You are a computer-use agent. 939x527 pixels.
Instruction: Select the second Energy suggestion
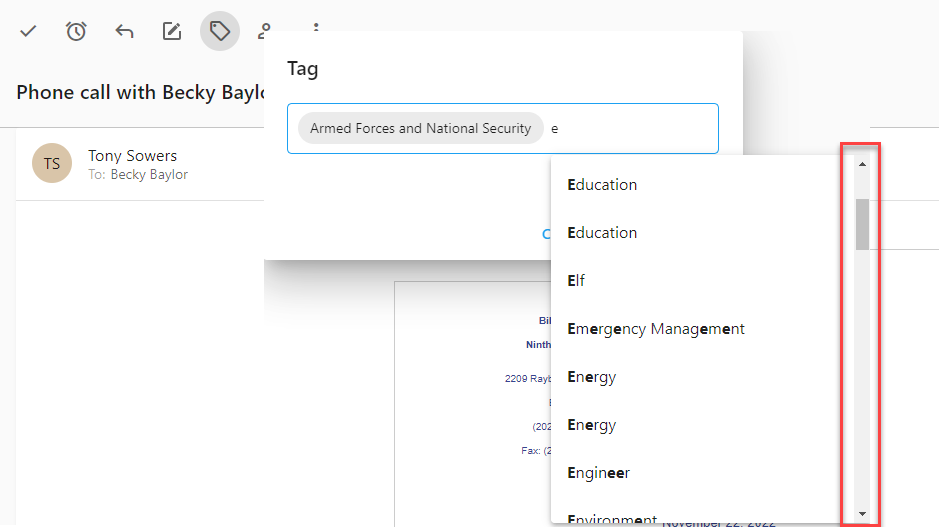click(591, 425)
